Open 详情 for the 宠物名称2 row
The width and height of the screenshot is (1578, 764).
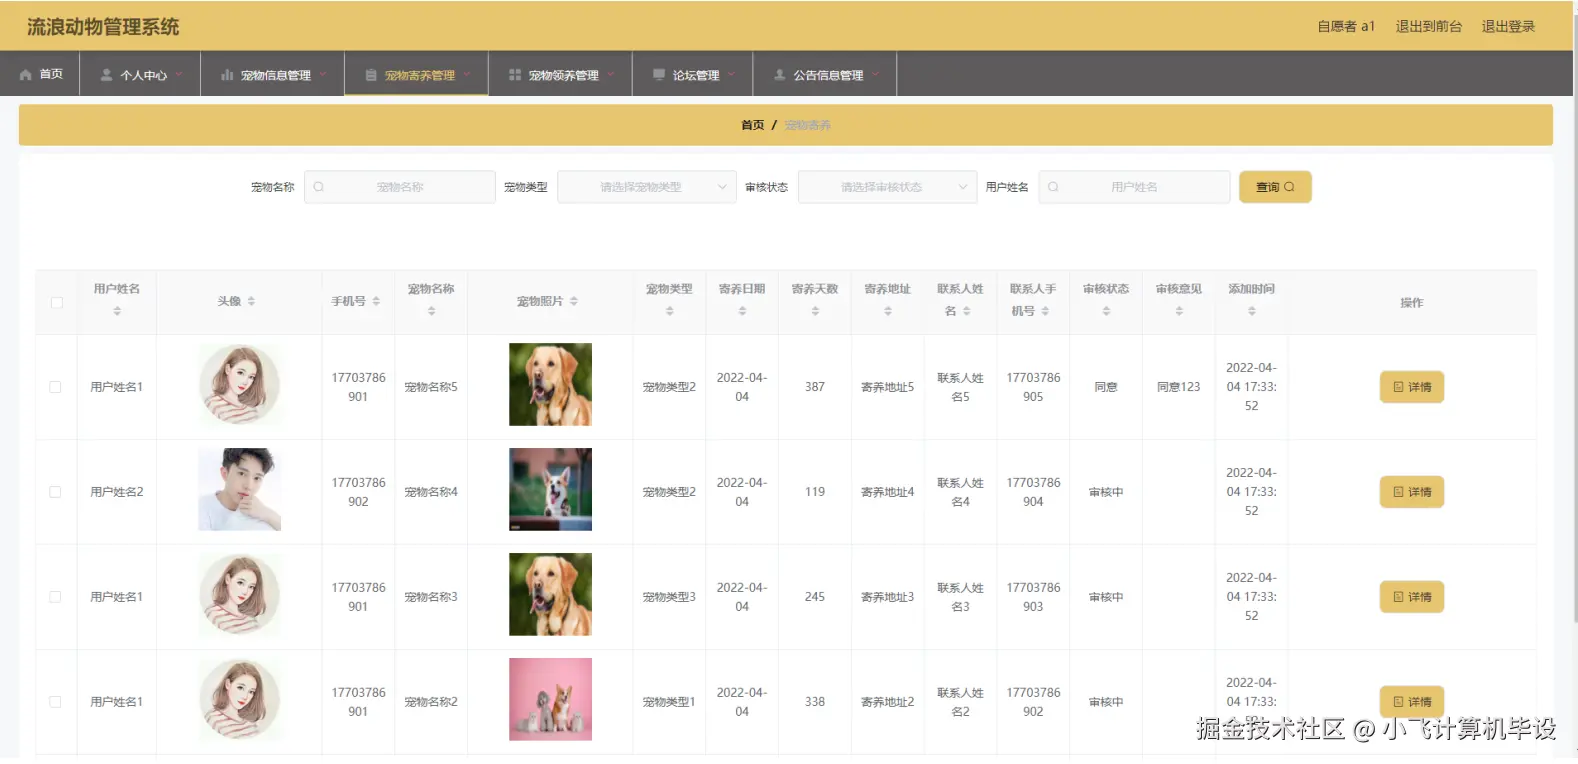1412,702
